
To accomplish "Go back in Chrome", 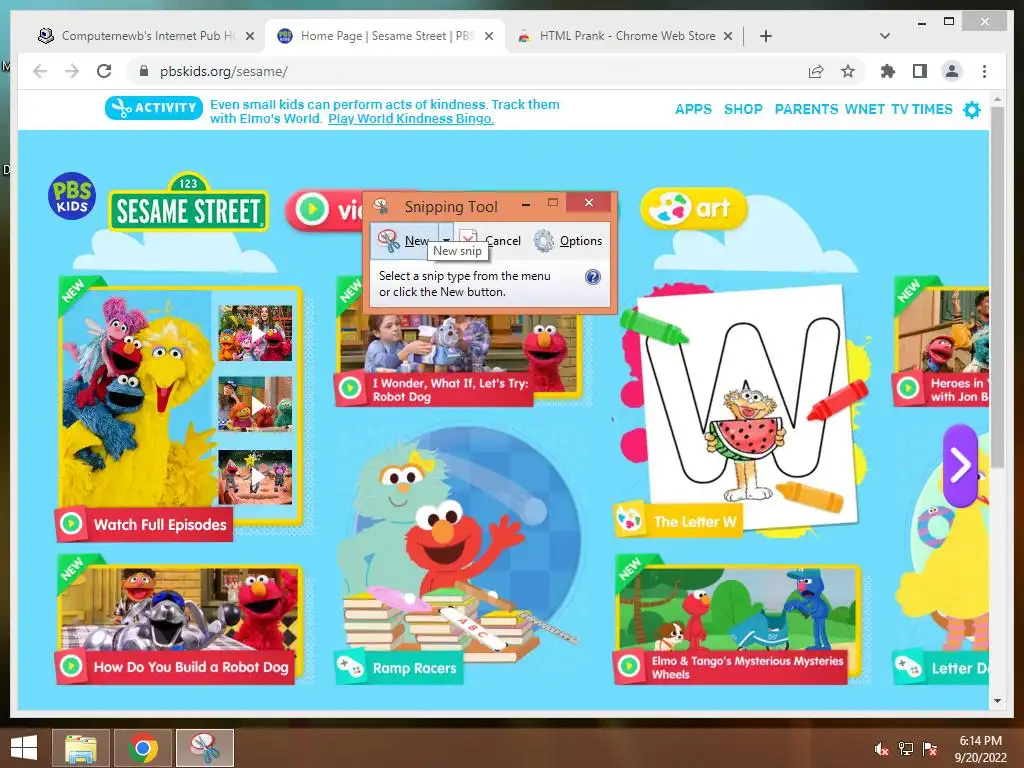I will tap(40, 71).
